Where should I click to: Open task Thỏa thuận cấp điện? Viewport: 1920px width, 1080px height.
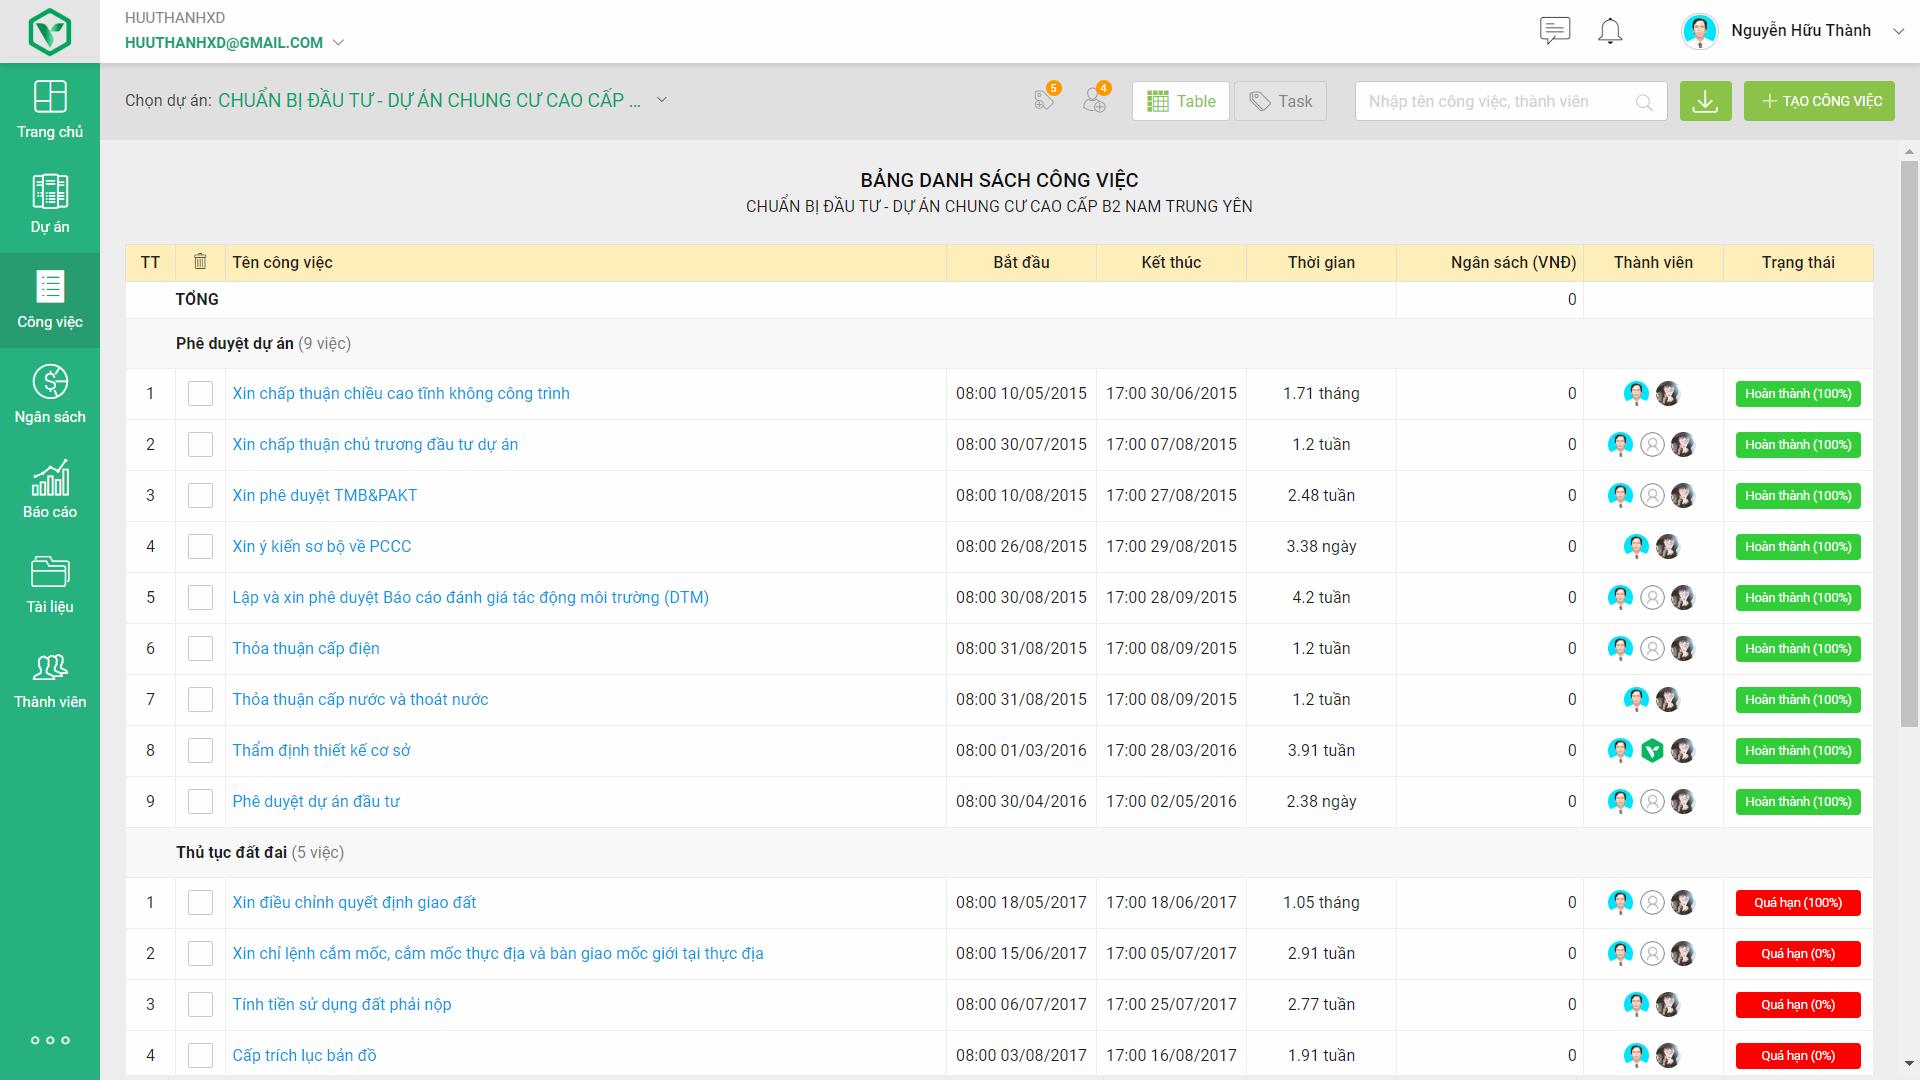(x=306, y=648)
